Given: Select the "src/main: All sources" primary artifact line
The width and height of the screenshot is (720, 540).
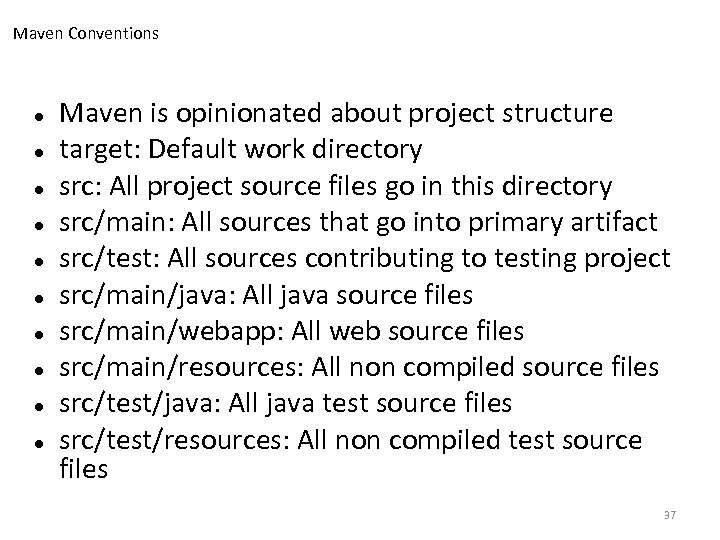Looking at the screenshot, I should tap(358, 222).
